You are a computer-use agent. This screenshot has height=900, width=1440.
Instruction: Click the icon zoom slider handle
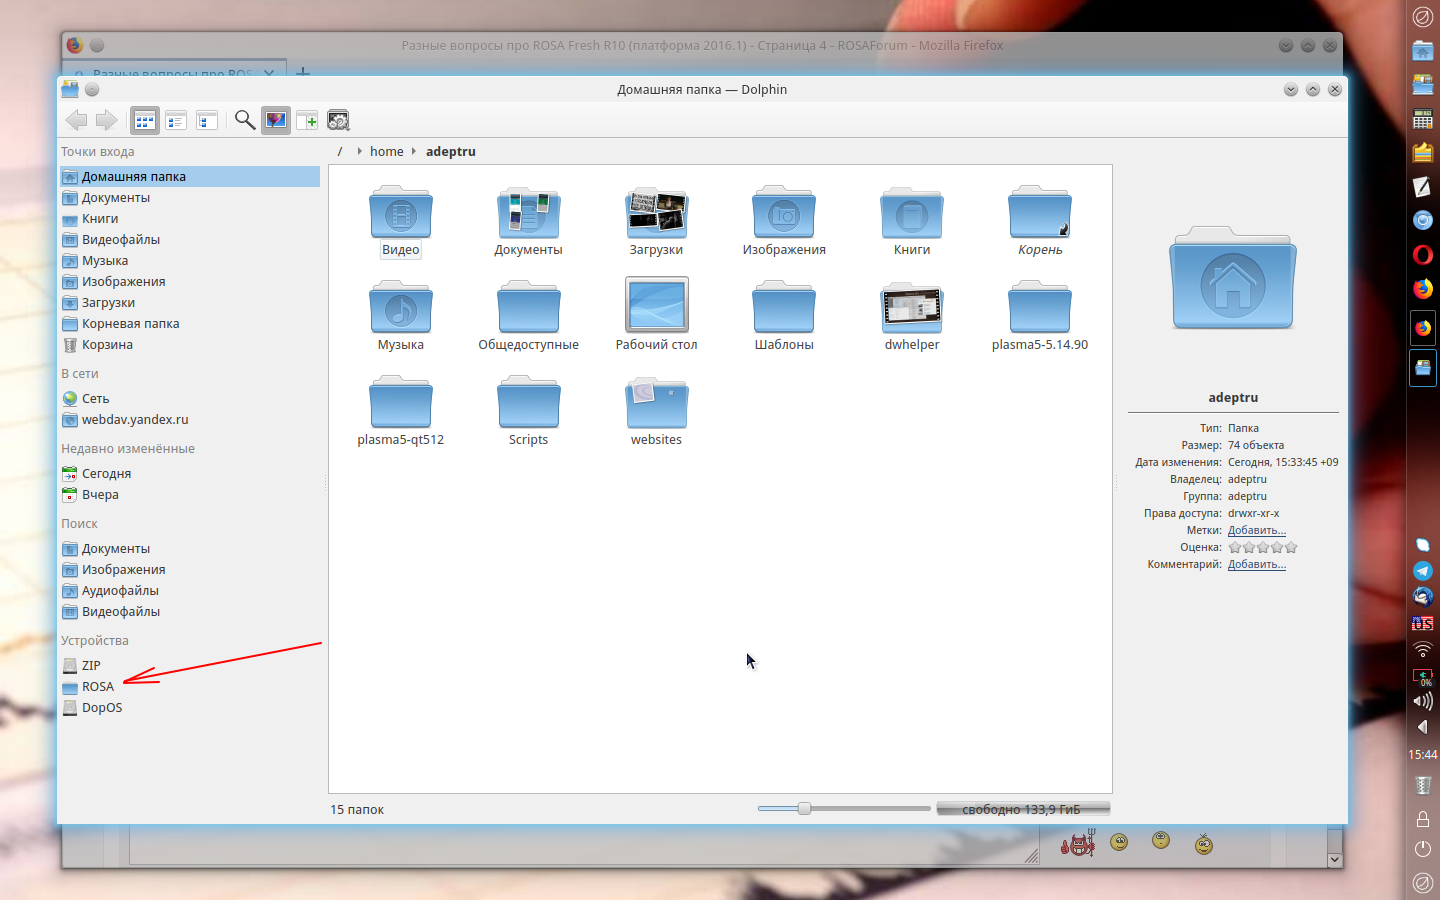(804, 809)
